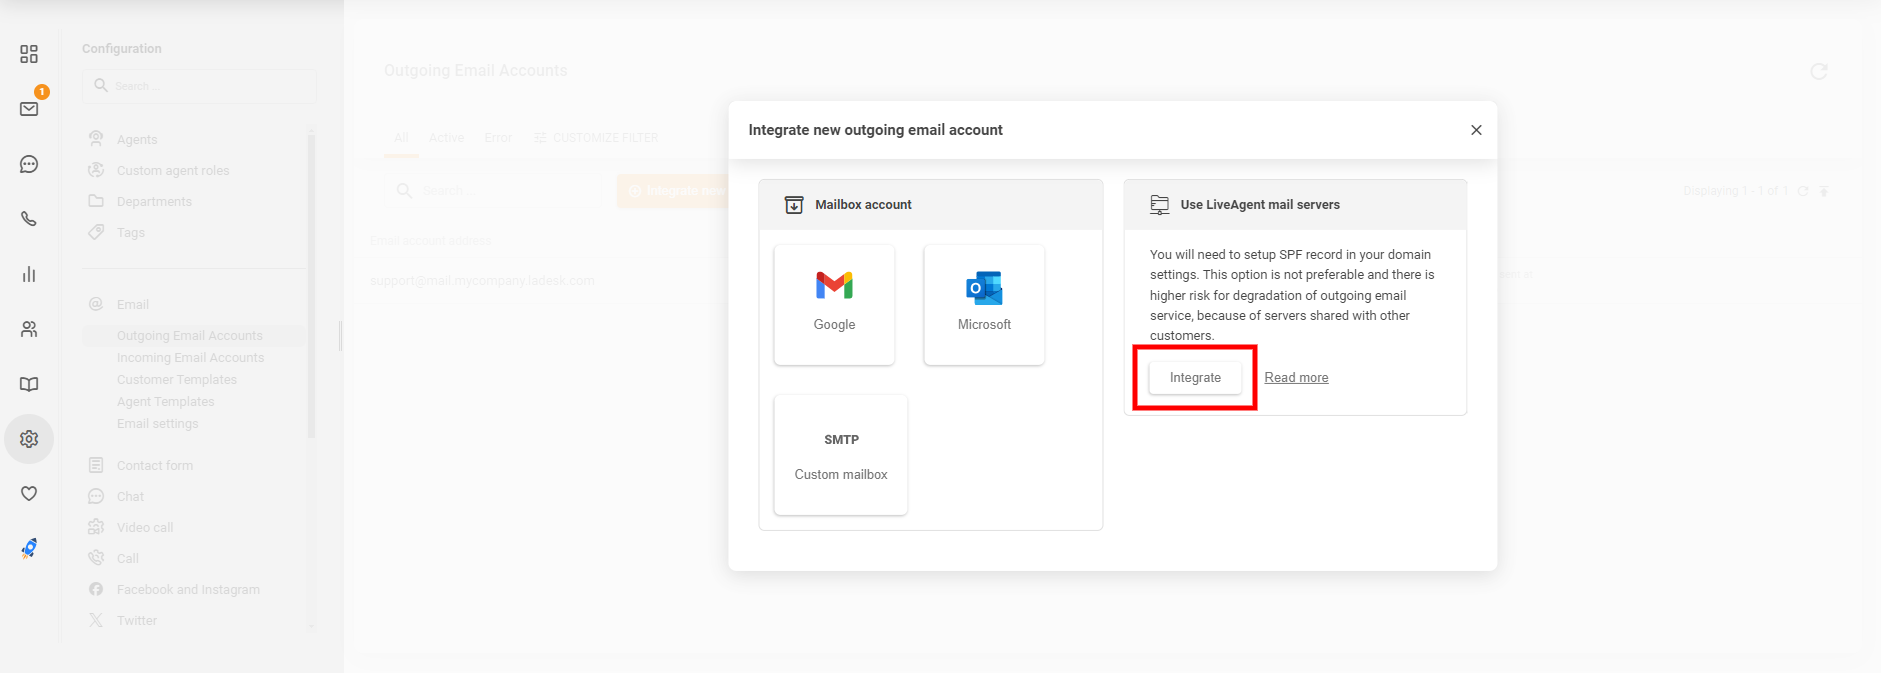The height and width of the screenshot is (673, 1881).
Task: Choose the Microsoft Outlook mailbox option
Action: point(984,304)
